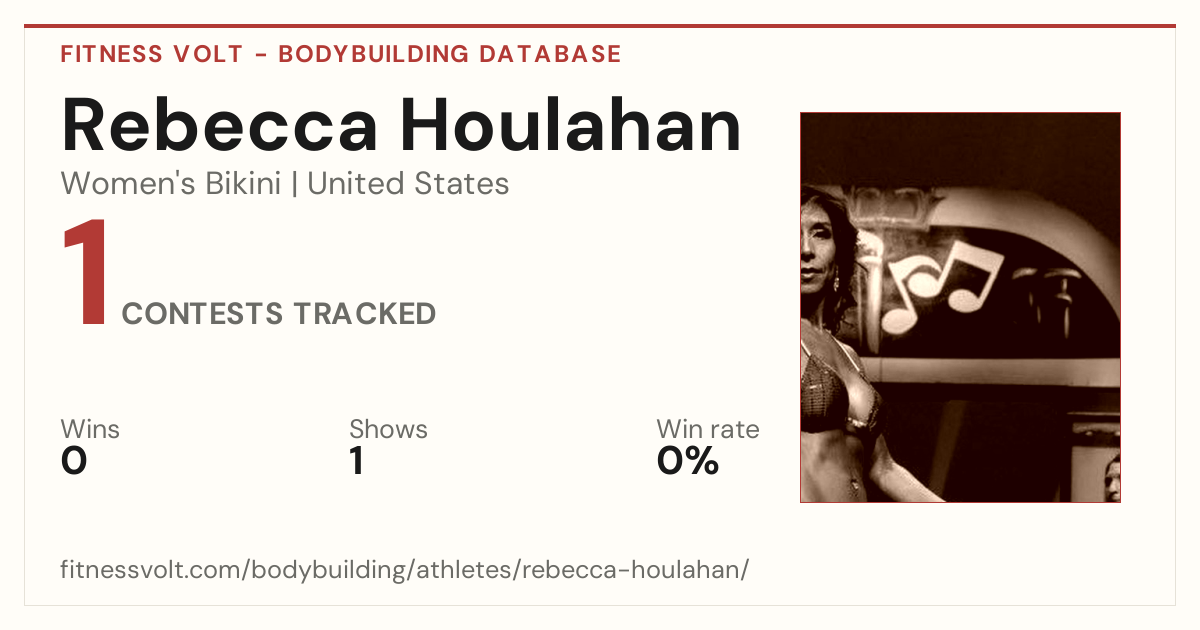Click the CONTESTS TRACKED label
Viewport: 1200px width, 630px height.
279,314
